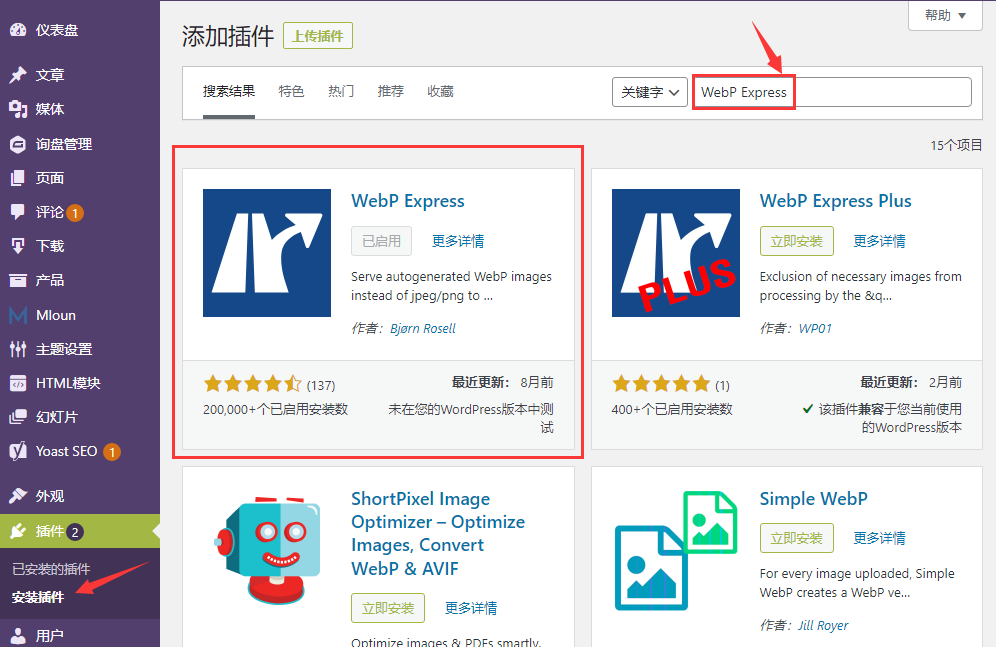Click the Mloun logo icon
The image size is (996, 647).
pyautogui.click(x=18, y=315)
